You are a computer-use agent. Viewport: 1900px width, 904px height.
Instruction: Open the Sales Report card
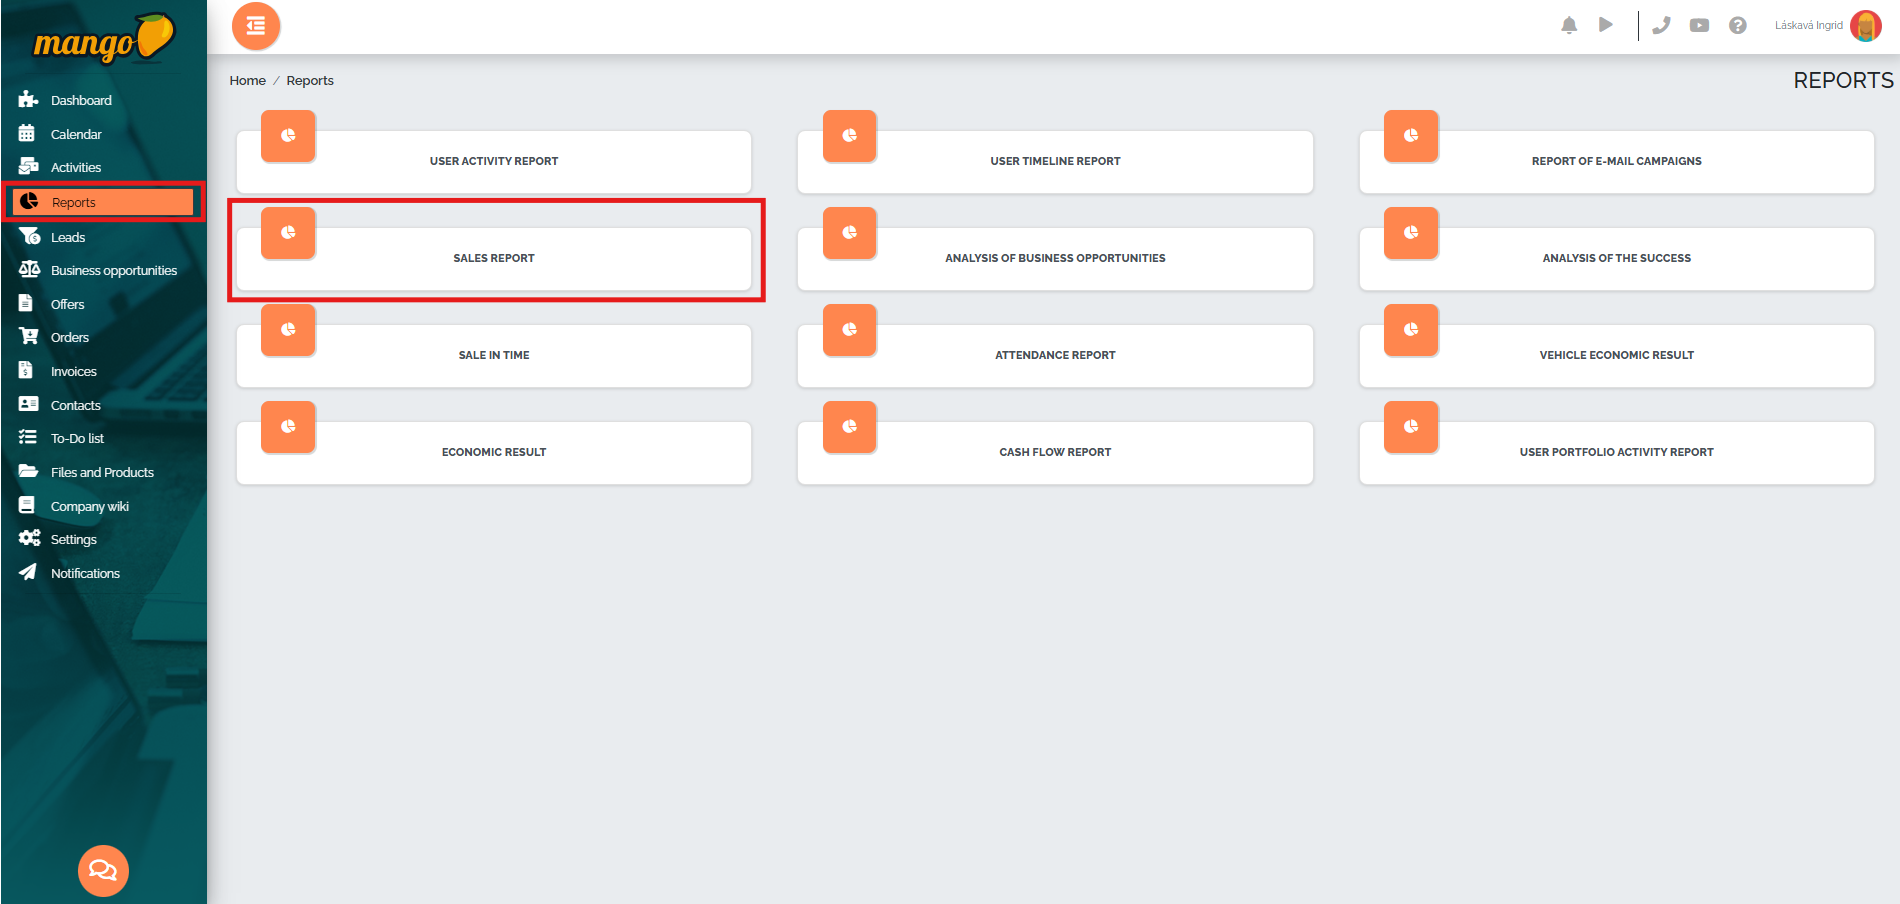[x=494, y=258]
